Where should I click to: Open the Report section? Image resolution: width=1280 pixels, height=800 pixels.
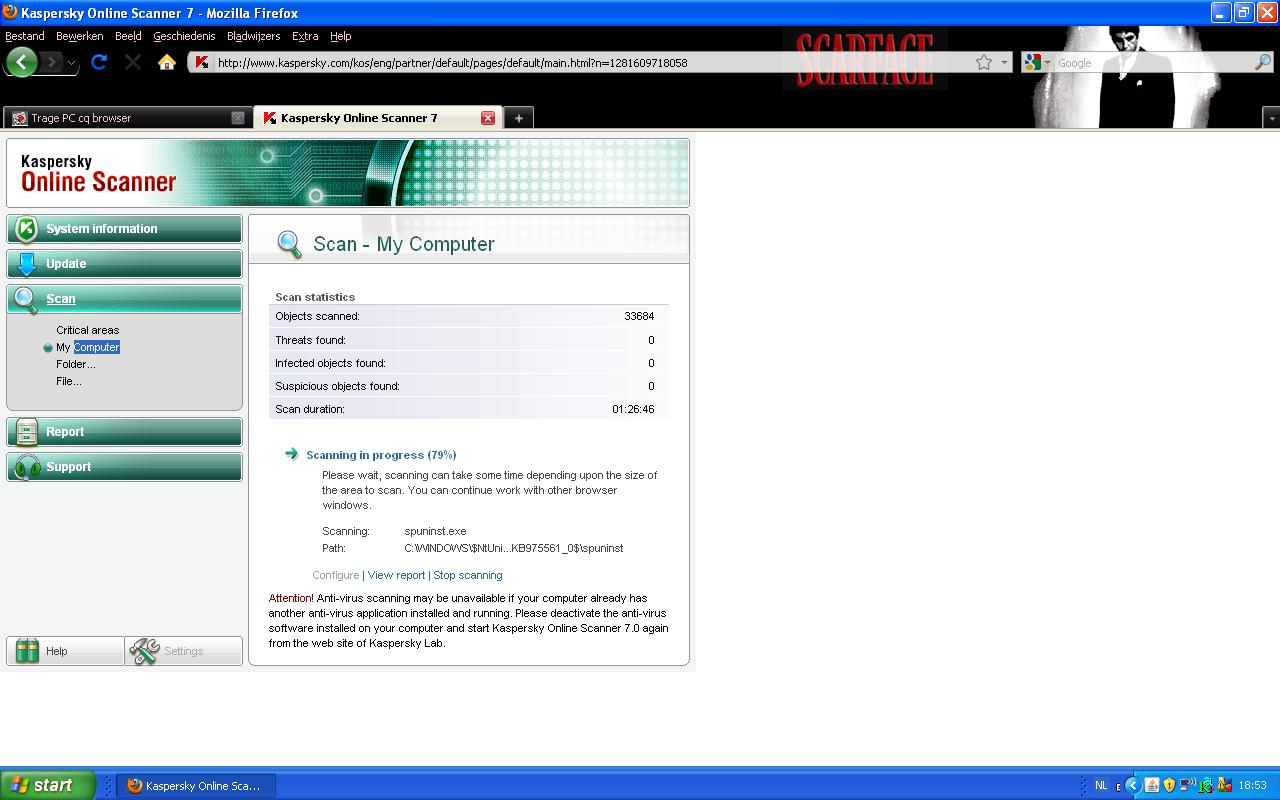pos(124,432)
